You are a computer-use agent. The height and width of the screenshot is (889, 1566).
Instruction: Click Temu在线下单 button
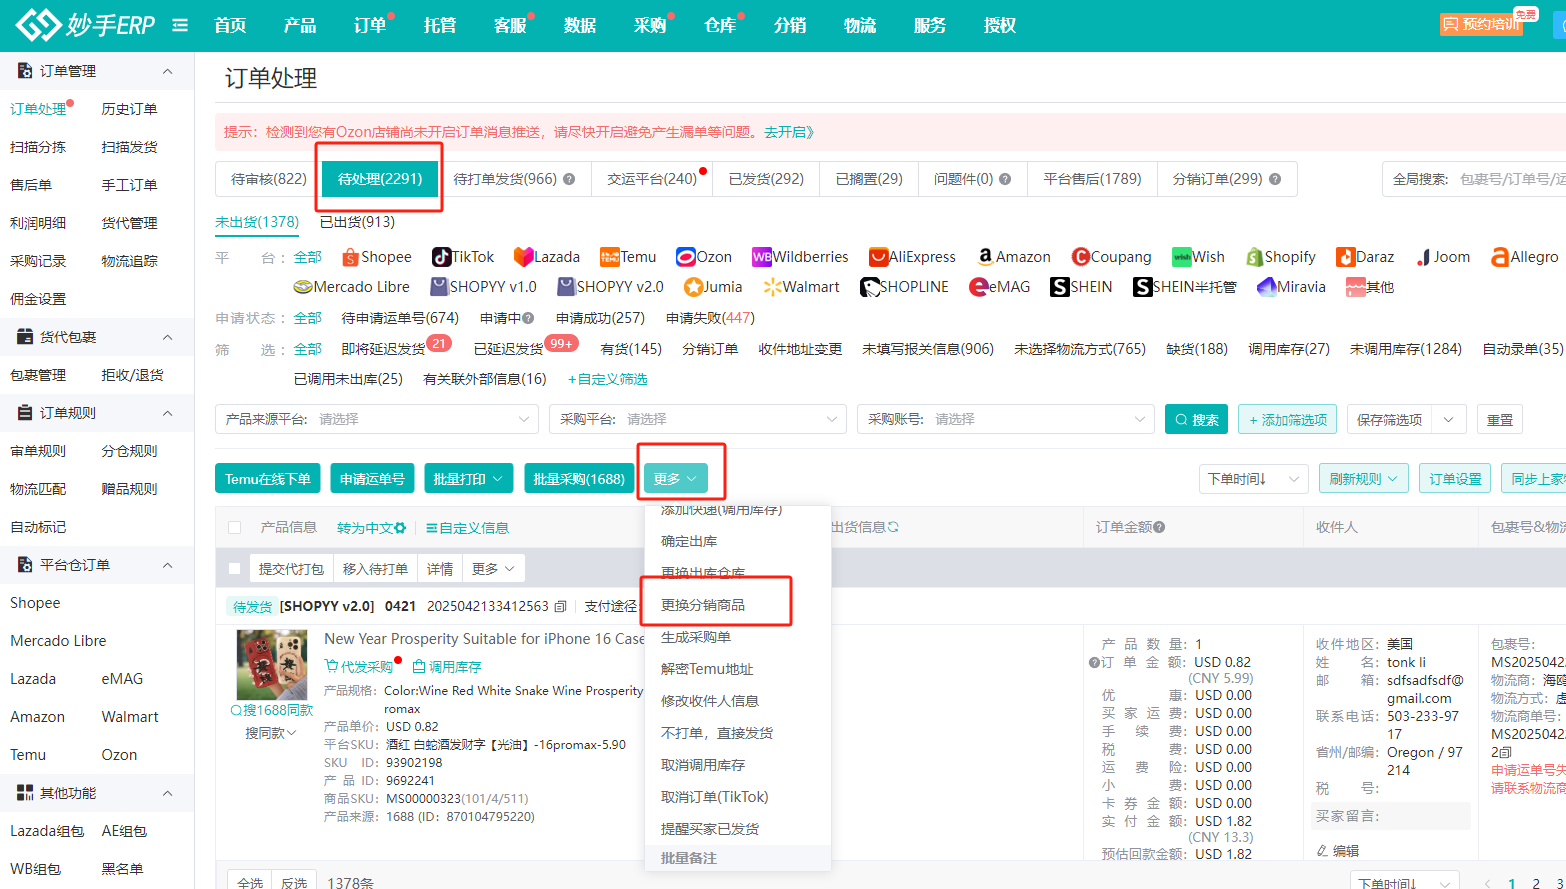tap(268, 479)
